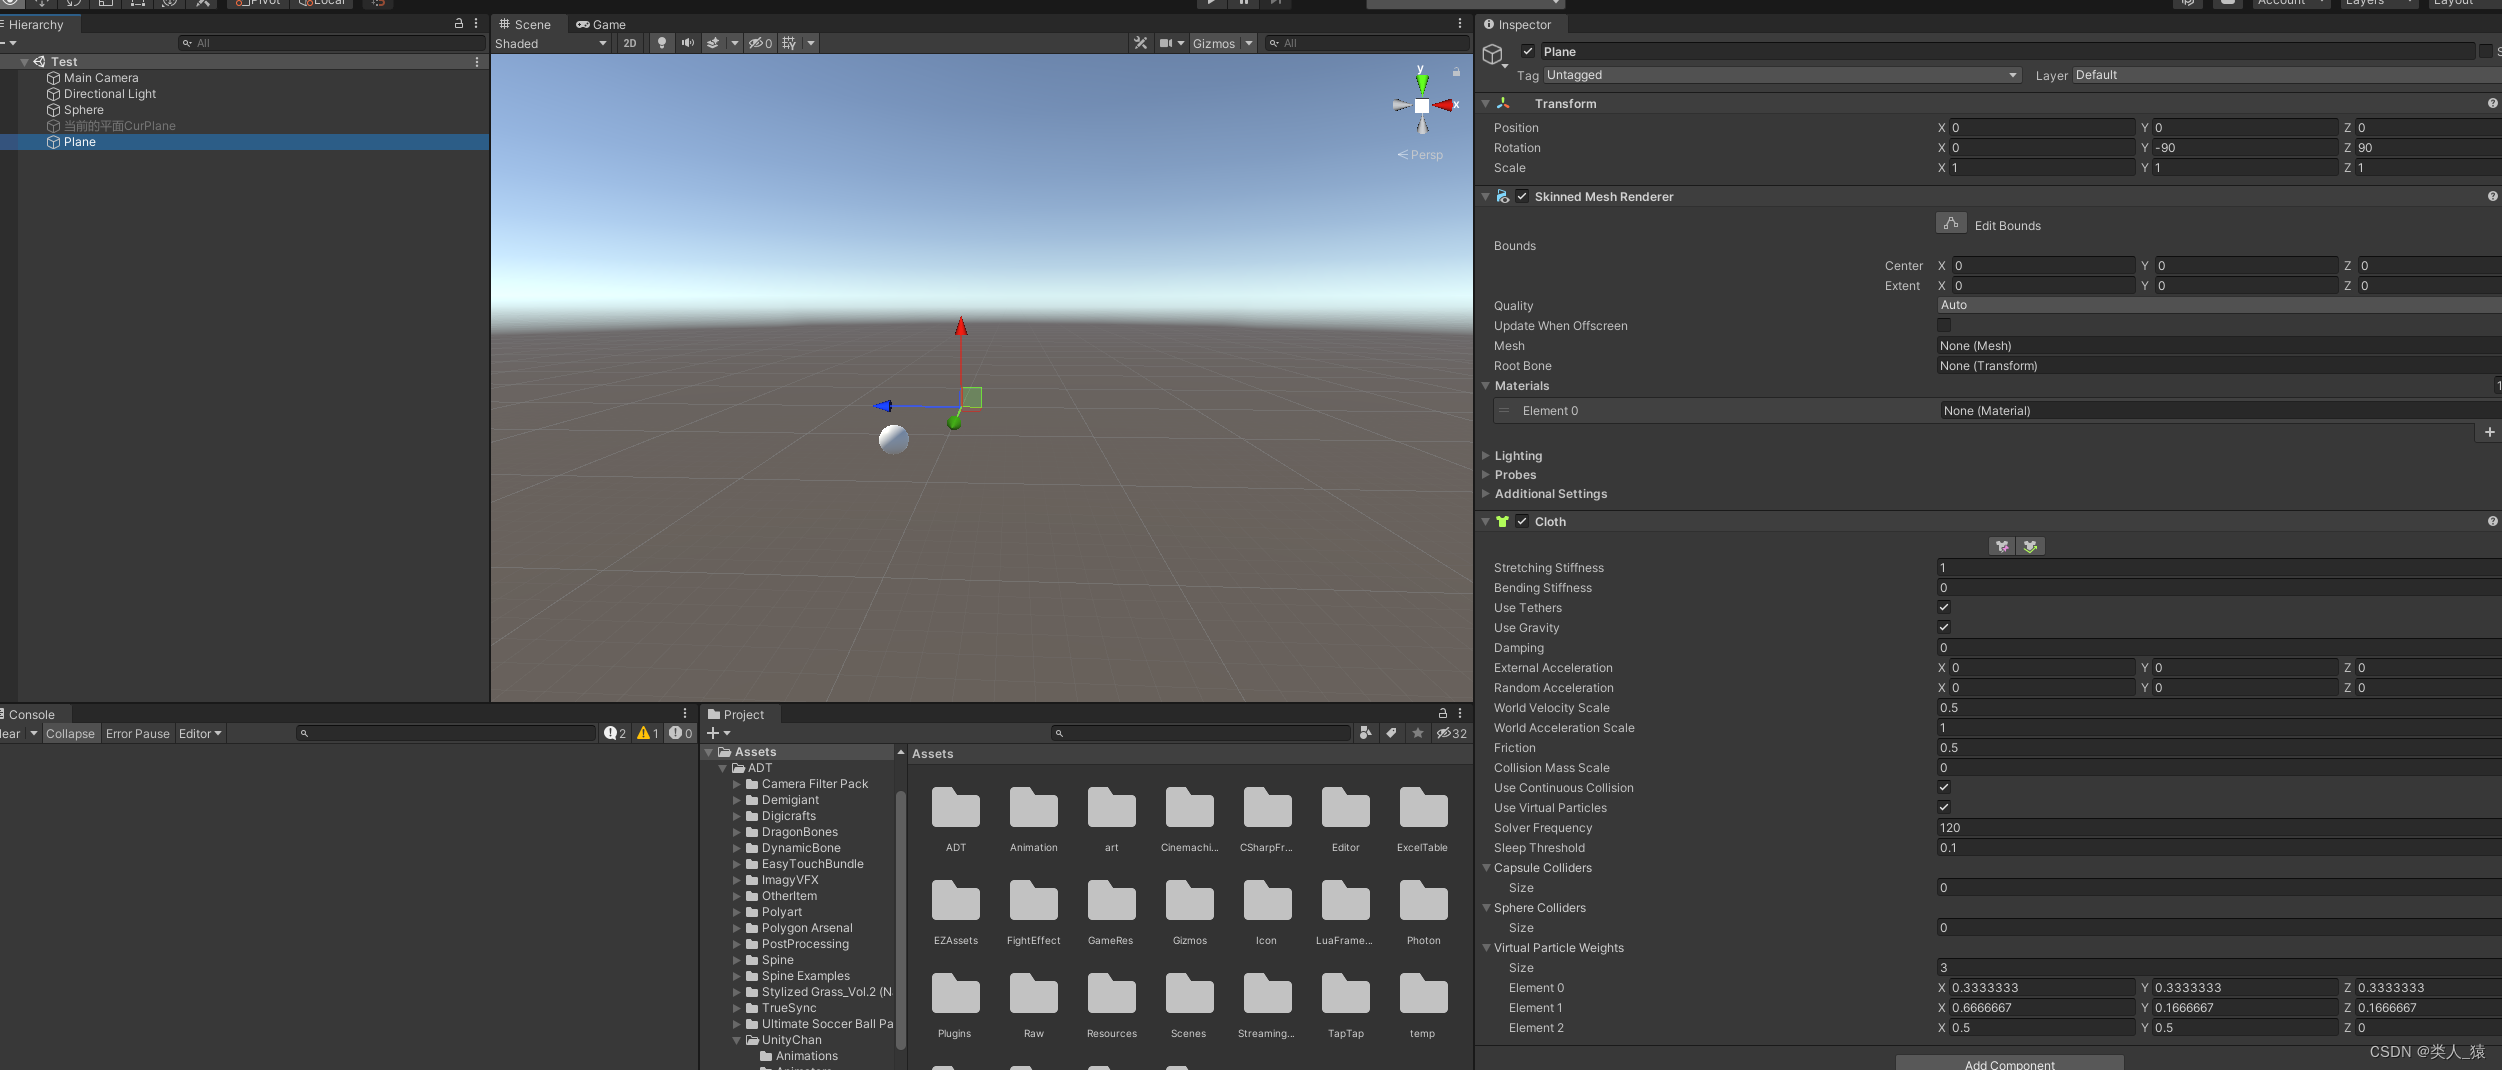Select the Console tab
This screenshot has width=2502, height=1070.
pyautogui.click(x=31, y=714)
